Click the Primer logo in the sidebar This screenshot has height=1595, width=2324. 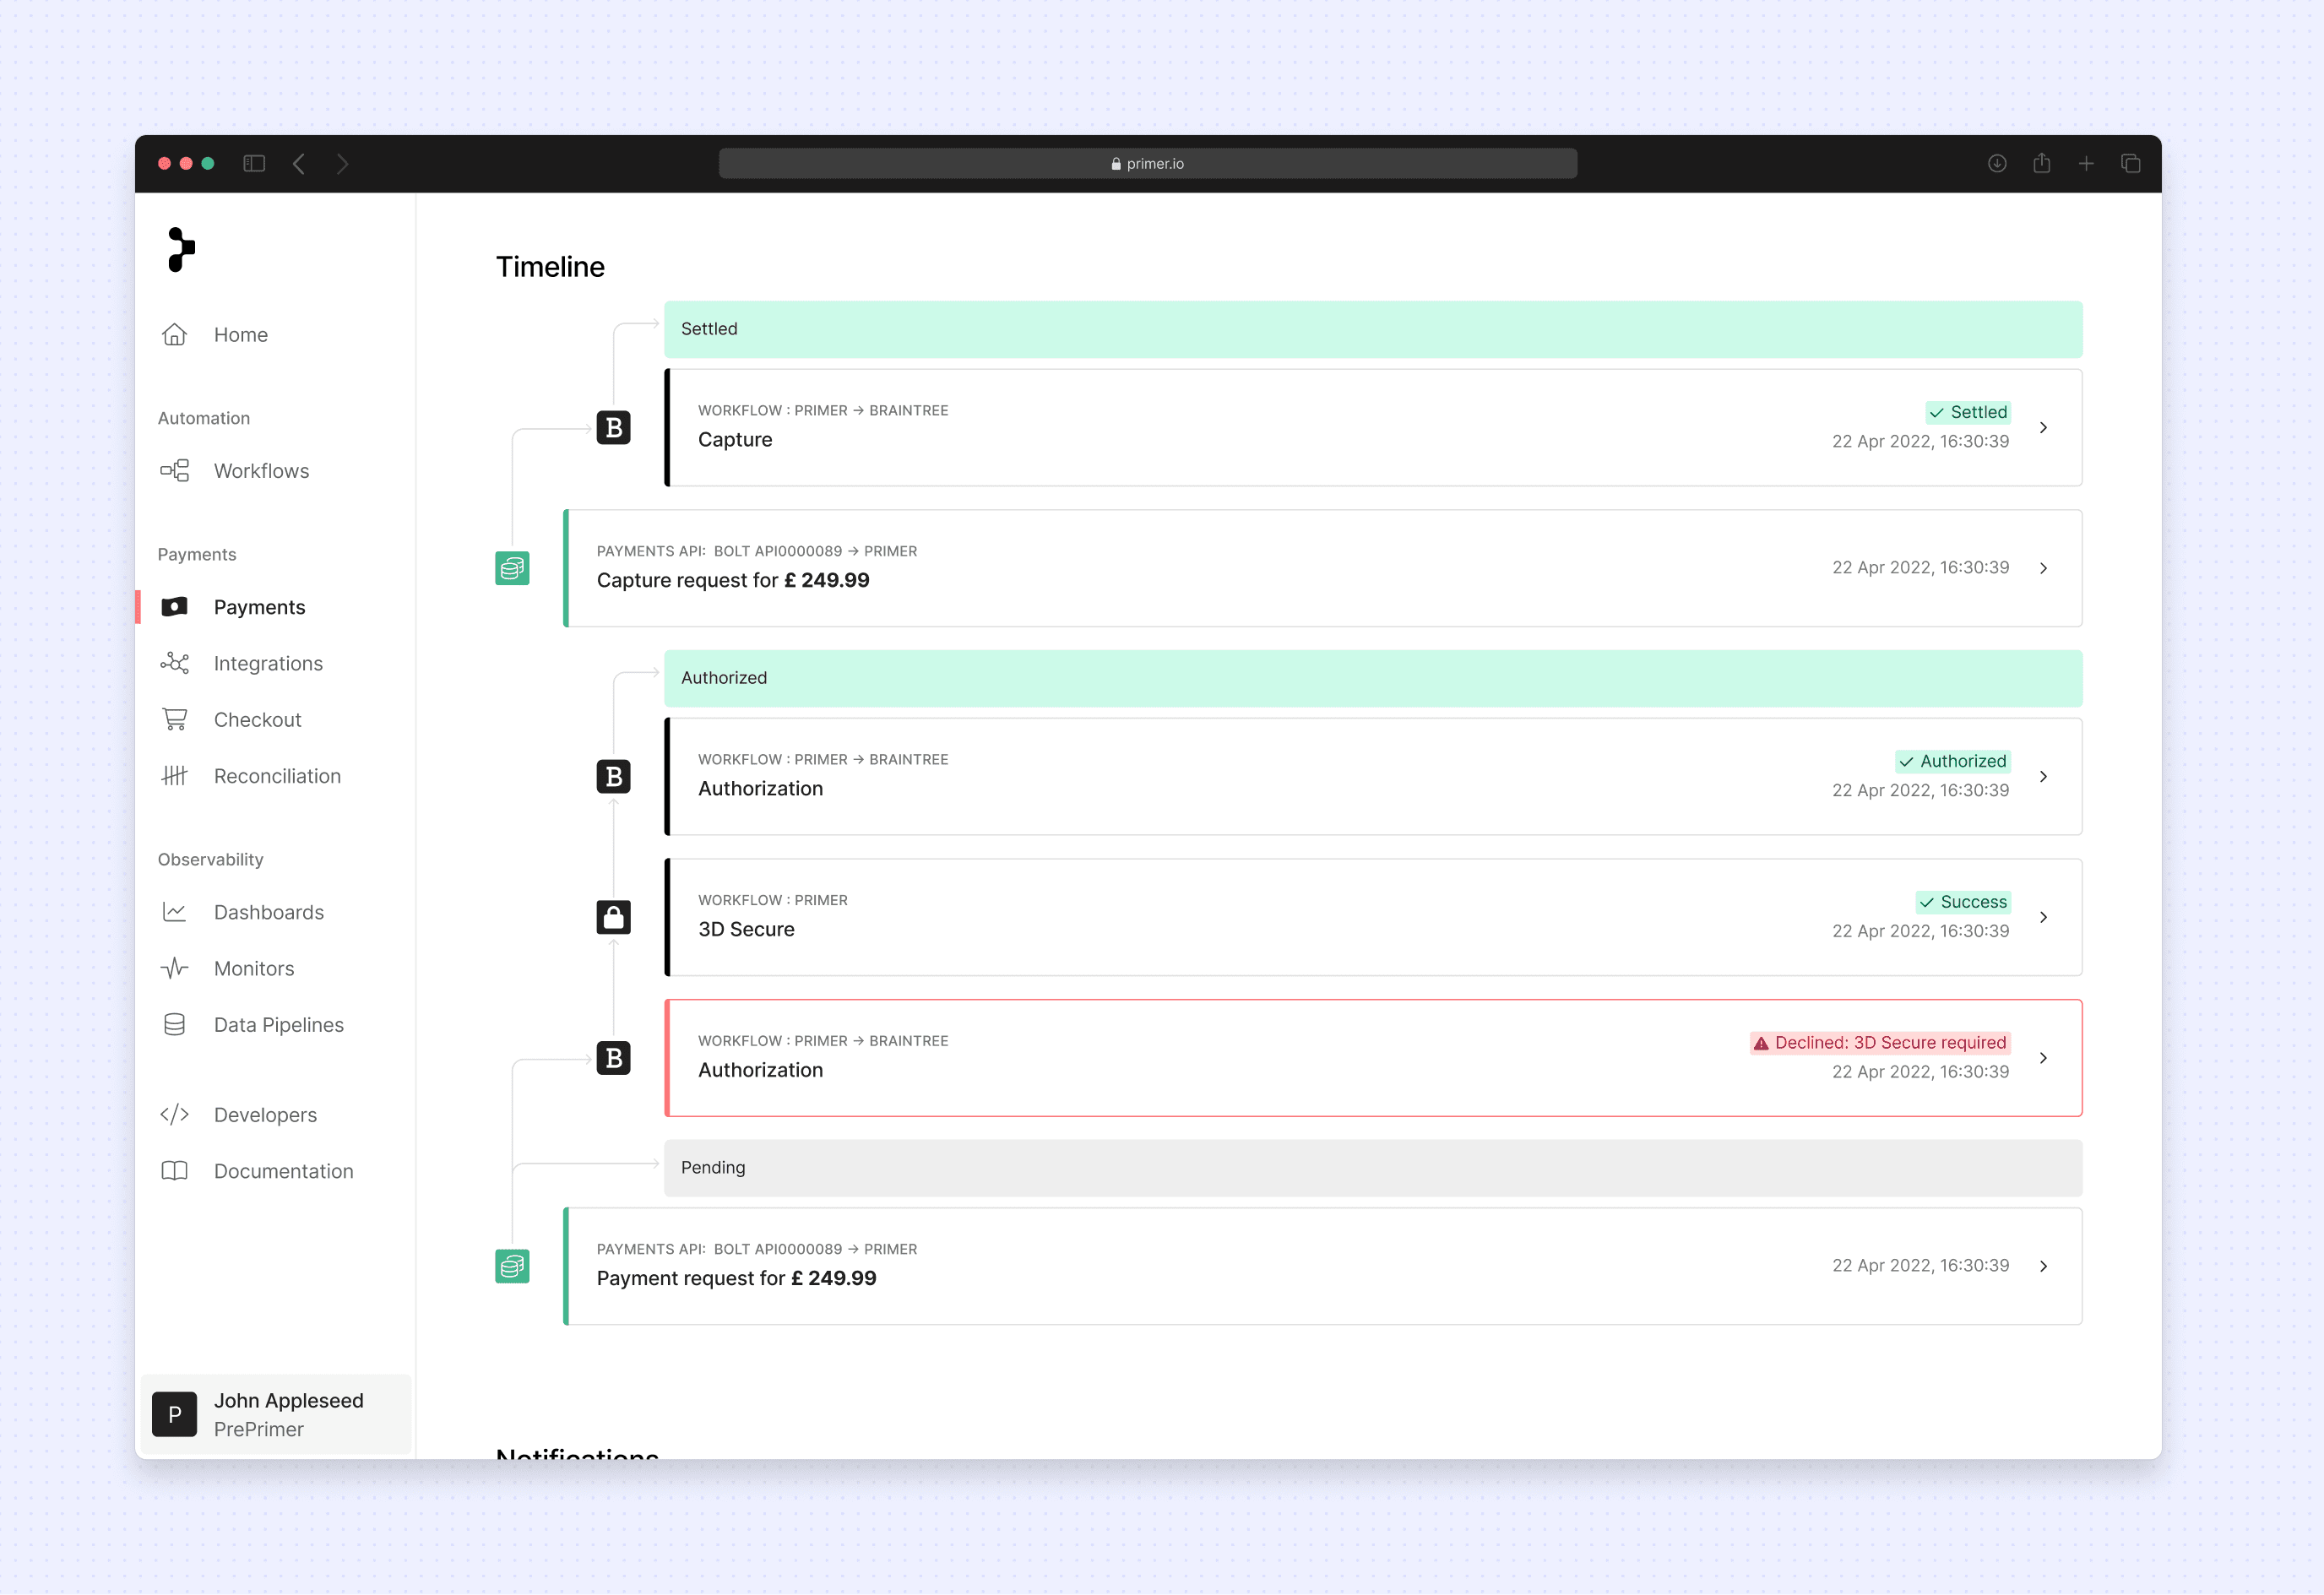pyautogui.click(x=181, y=249)
